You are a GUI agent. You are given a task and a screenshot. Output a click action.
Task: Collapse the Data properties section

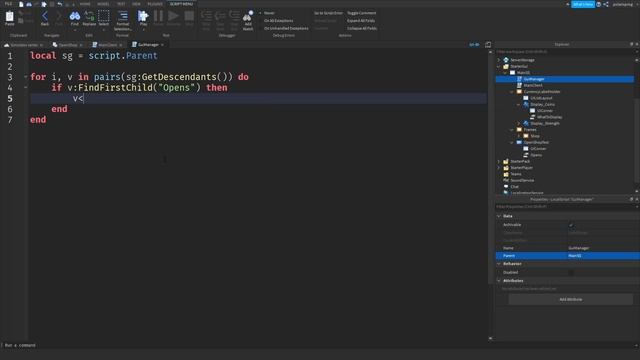(499, 216)
